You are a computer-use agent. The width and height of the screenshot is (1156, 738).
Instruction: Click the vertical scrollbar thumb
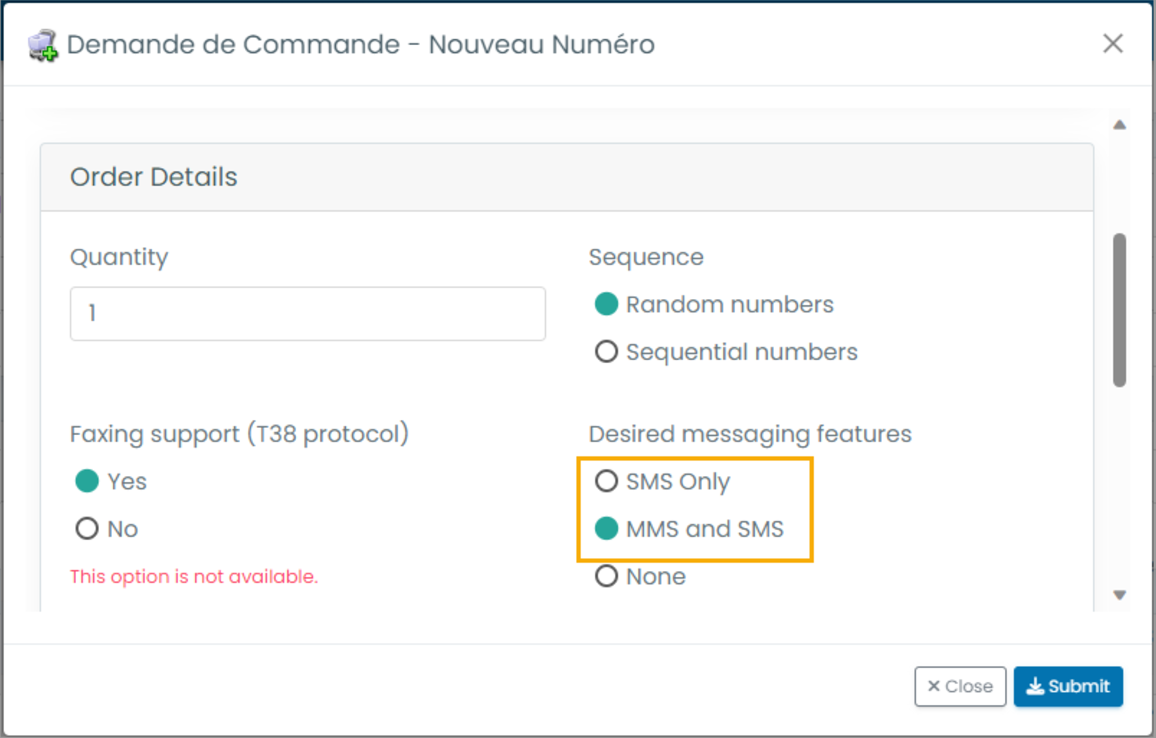click(x=1120, y=310)
